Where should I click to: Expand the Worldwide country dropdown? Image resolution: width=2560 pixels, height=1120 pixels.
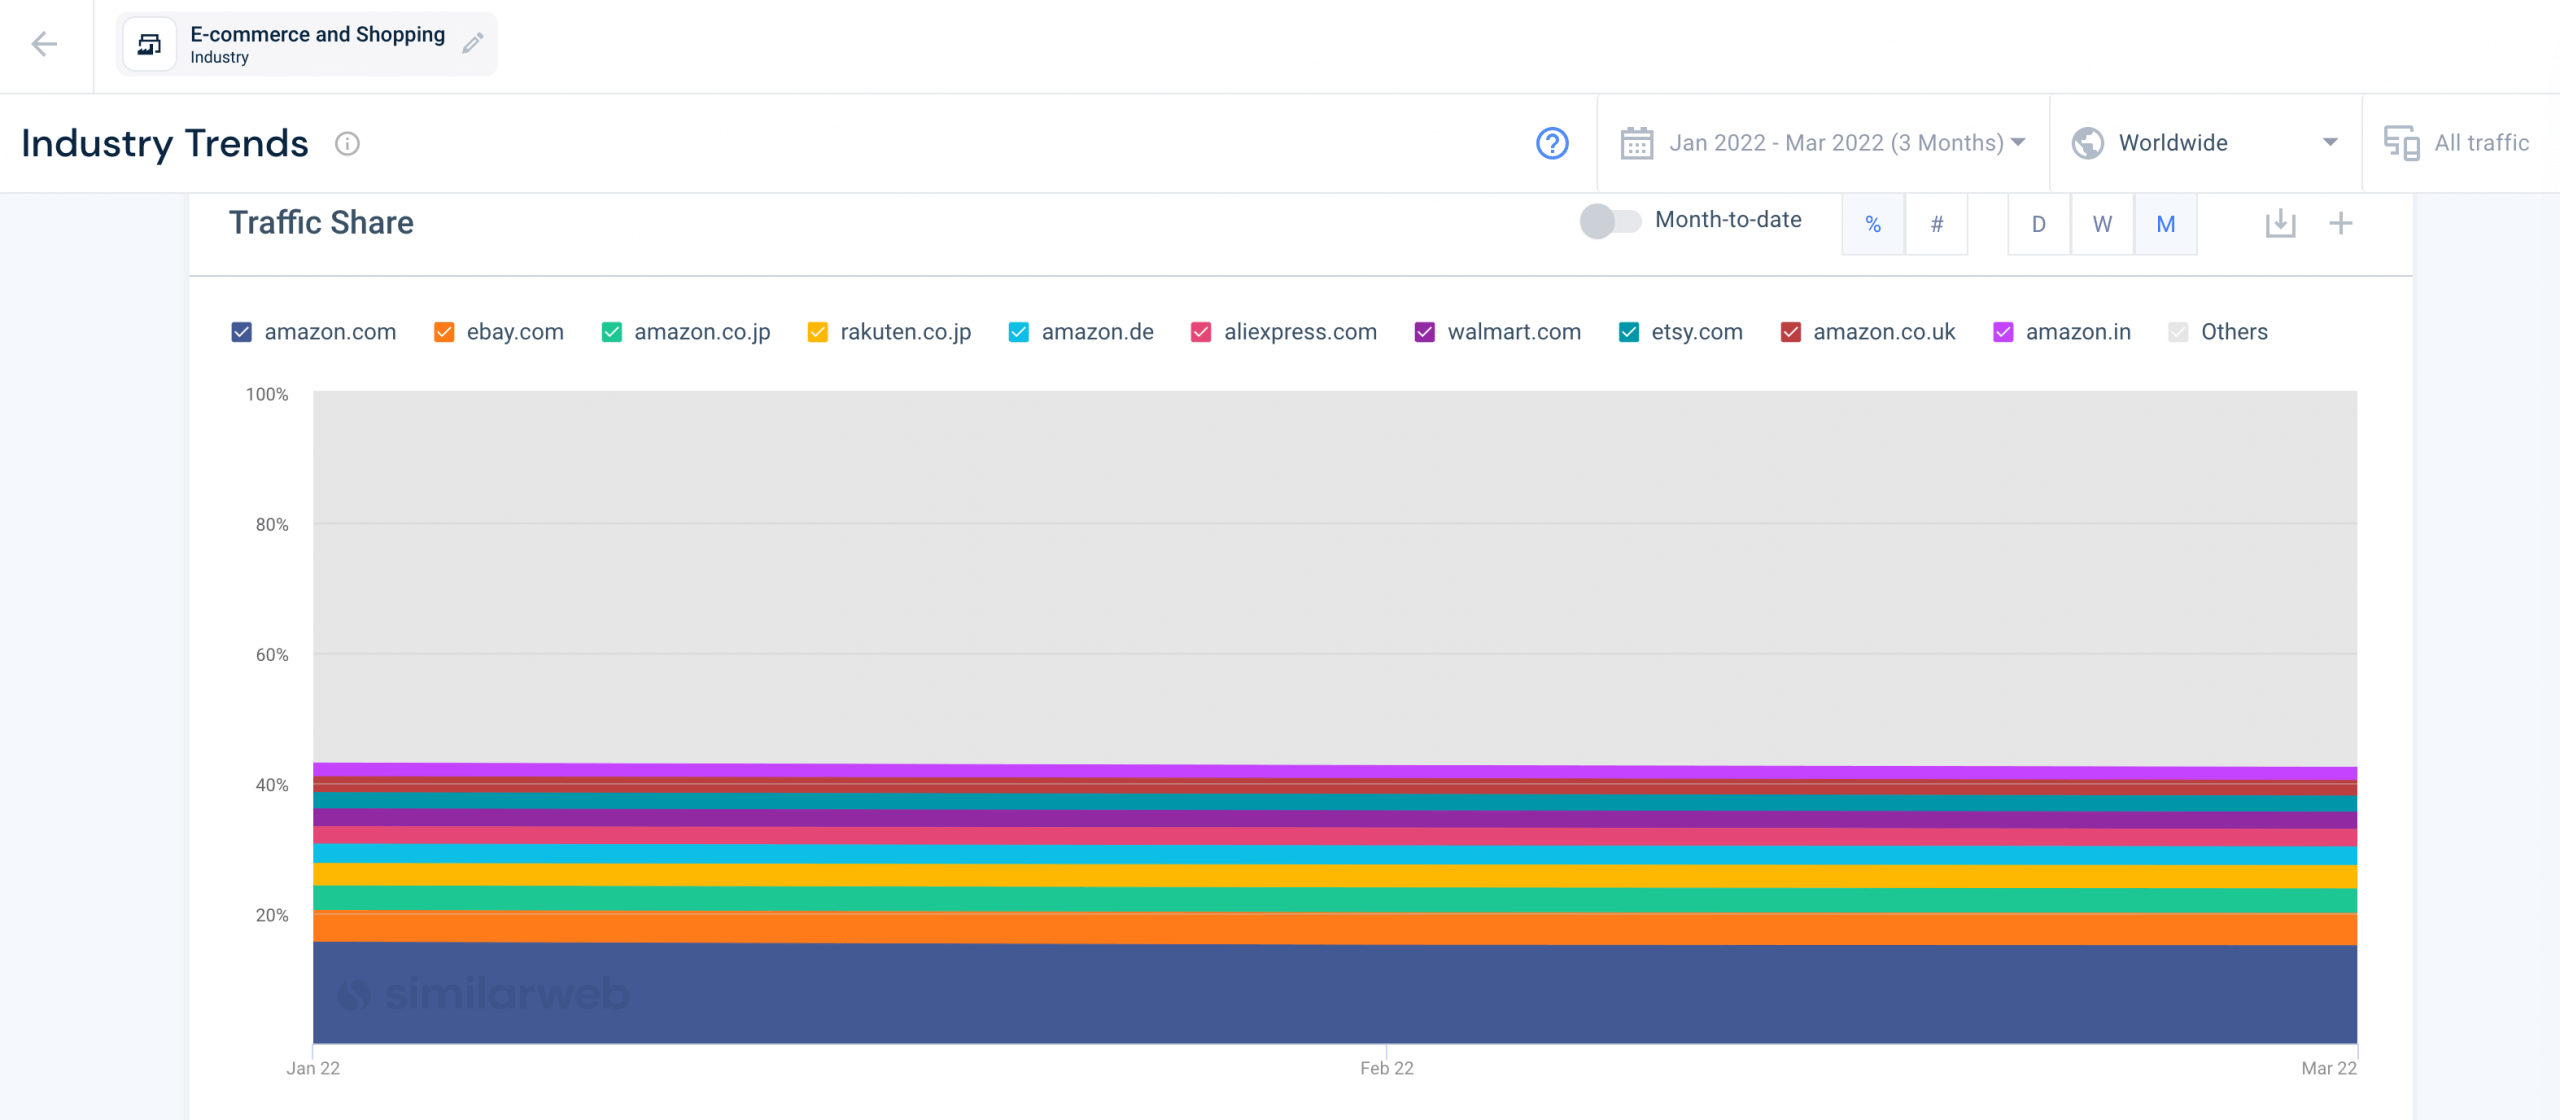(x=2205, y=143)
